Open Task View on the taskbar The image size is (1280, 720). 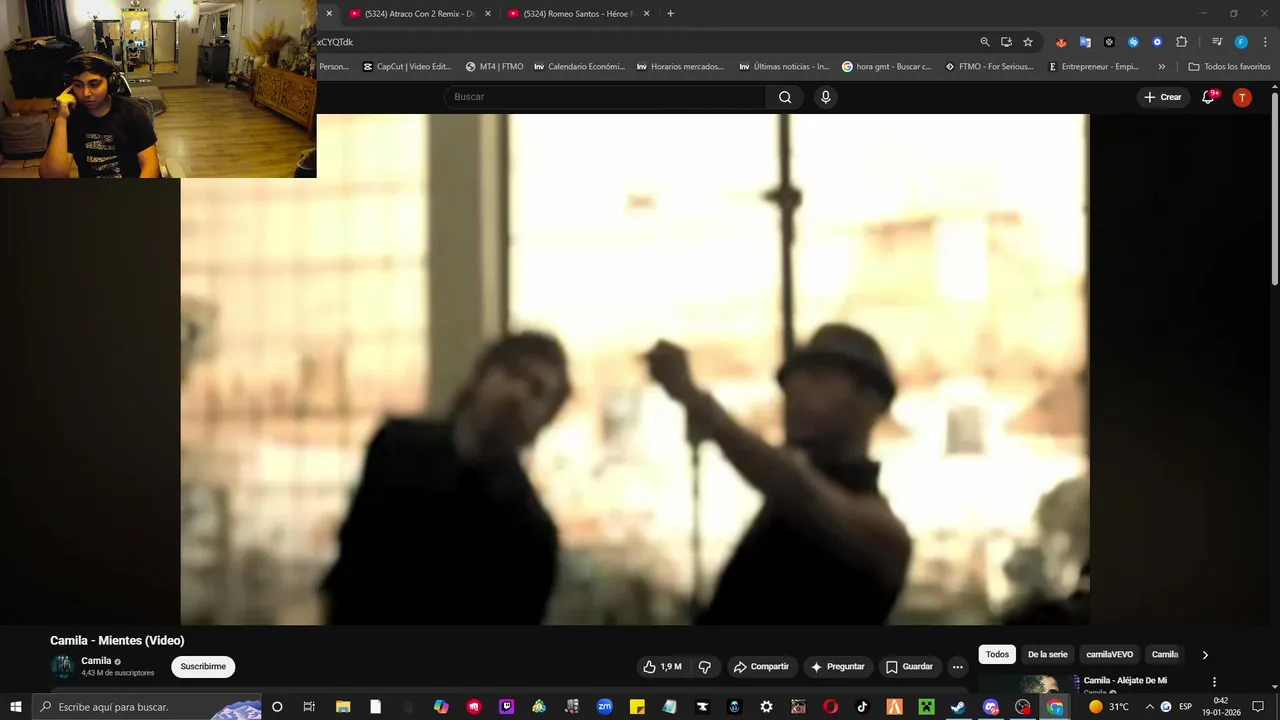(x=309, y=707)
